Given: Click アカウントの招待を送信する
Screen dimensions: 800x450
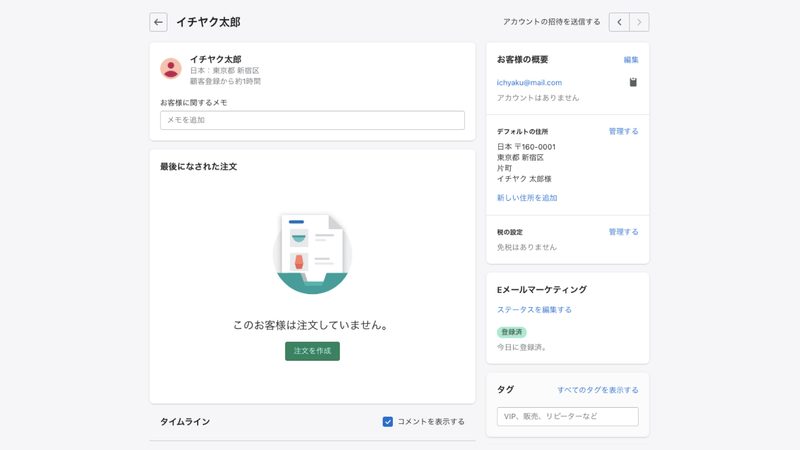Looking at the screenshot, I should (x=552, y=22).
